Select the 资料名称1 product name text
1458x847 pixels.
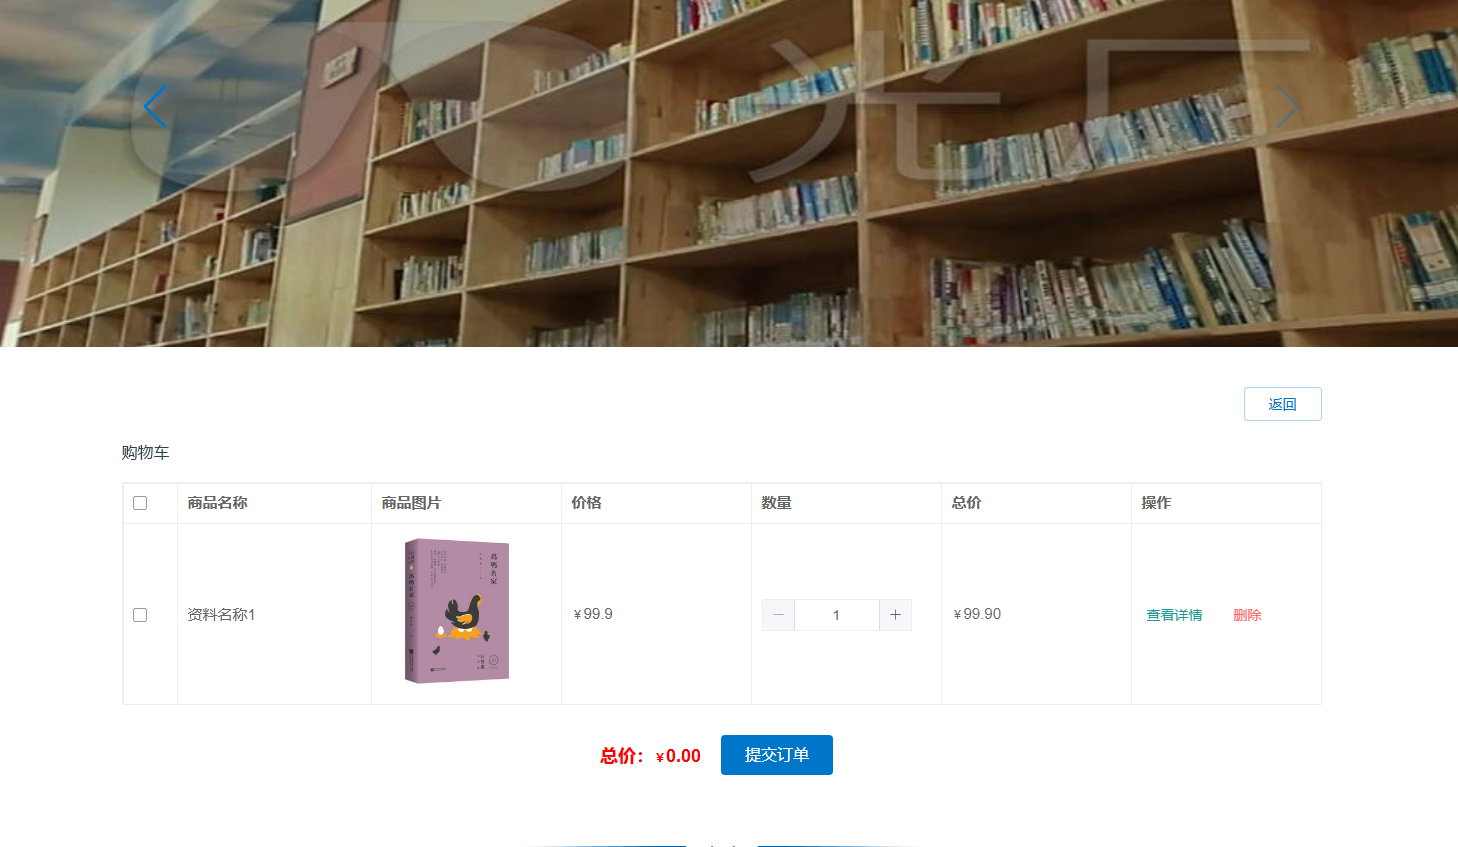[x=221, y=615]
